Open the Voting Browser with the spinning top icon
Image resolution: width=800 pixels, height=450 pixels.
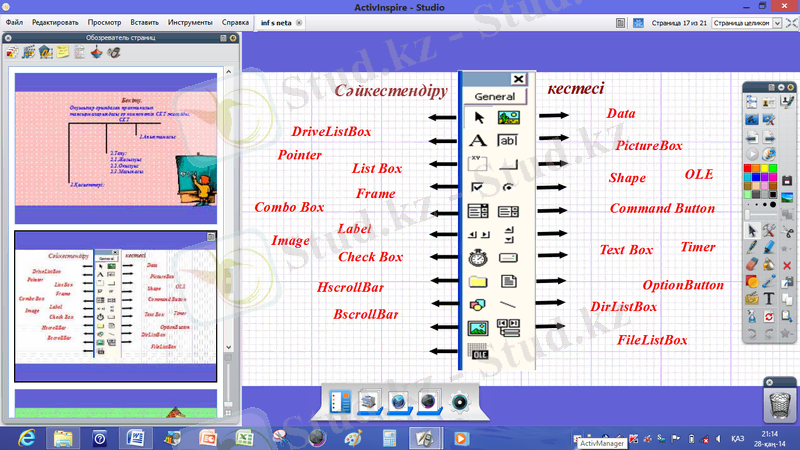click(x=97, y=52)
